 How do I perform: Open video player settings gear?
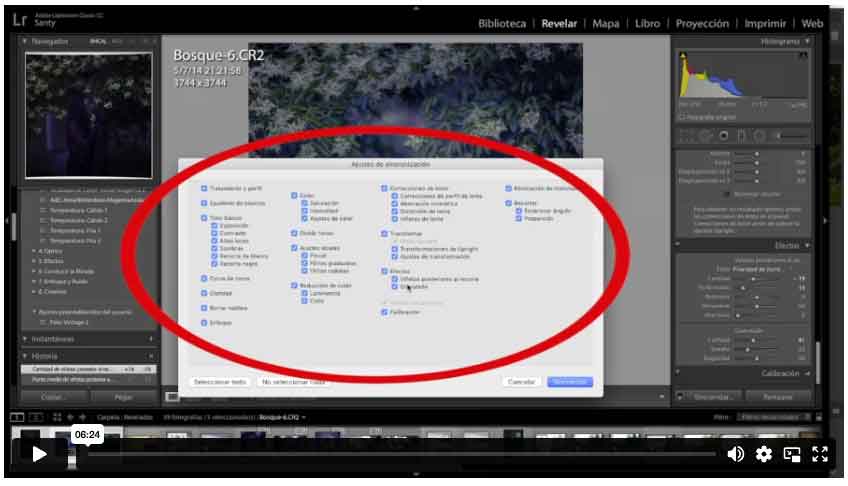(x=764, y=454)
